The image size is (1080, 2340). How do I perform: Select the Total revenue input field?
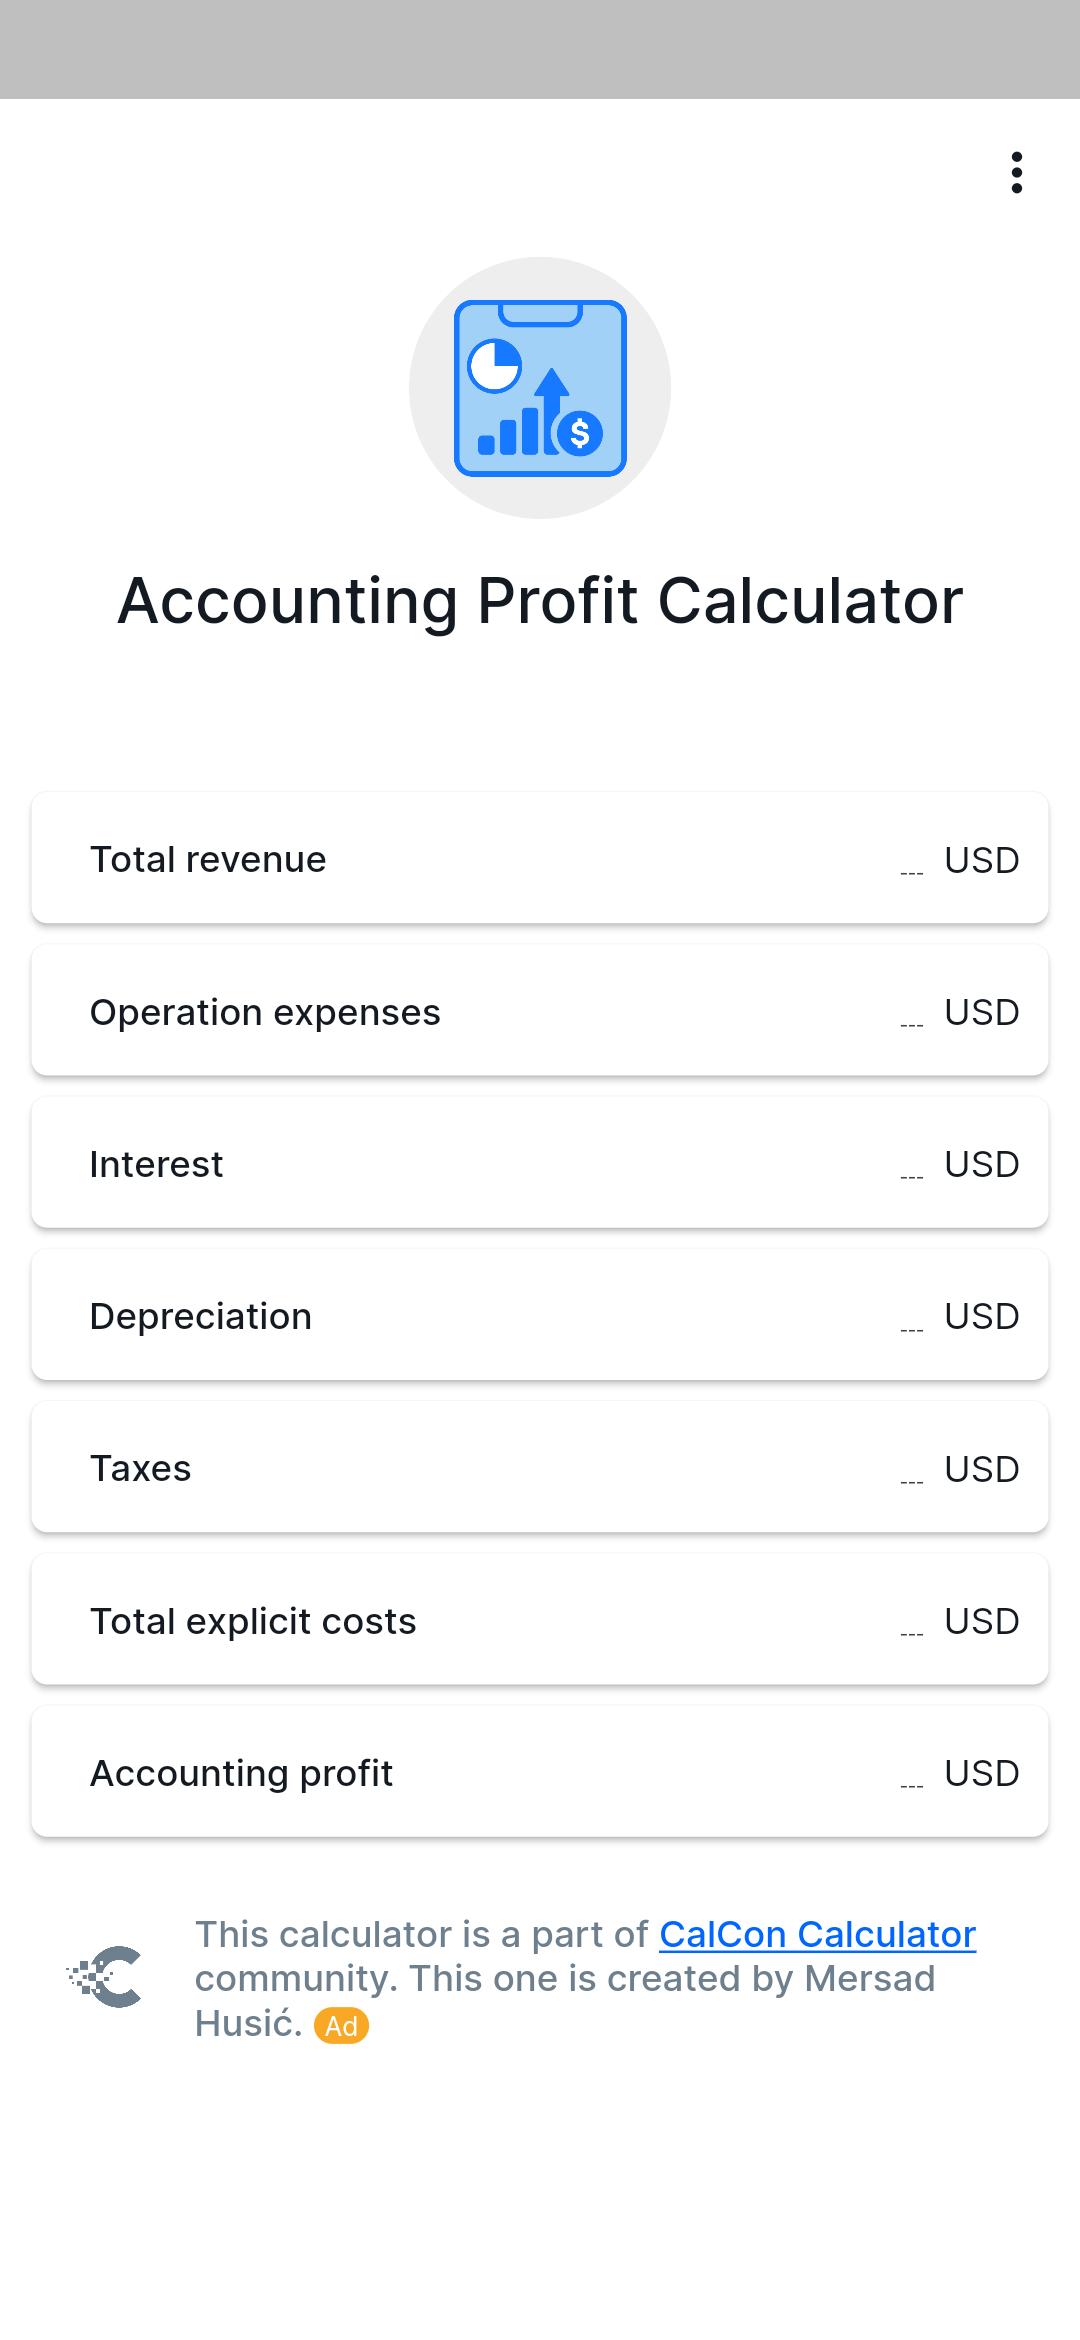(540, 859)
